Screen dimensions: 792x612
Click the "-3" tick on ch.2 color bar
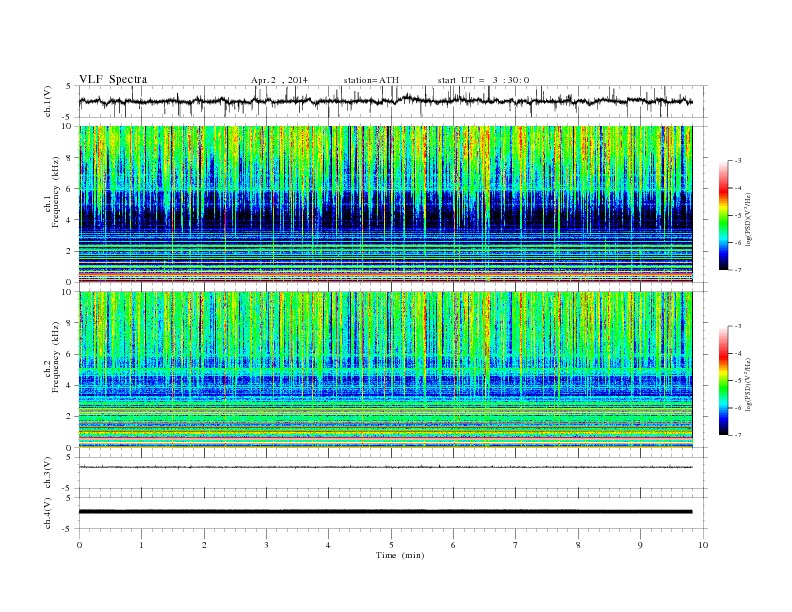tap(738, 326)
